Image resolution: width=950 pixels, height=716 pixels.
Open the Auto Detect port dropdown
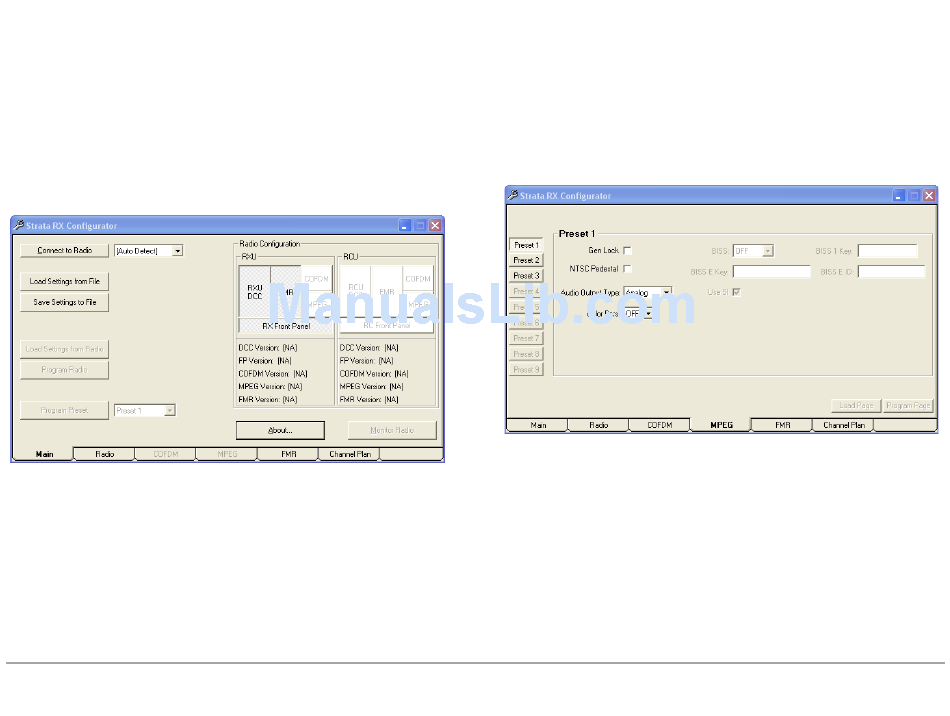click(x=178, y=251)
